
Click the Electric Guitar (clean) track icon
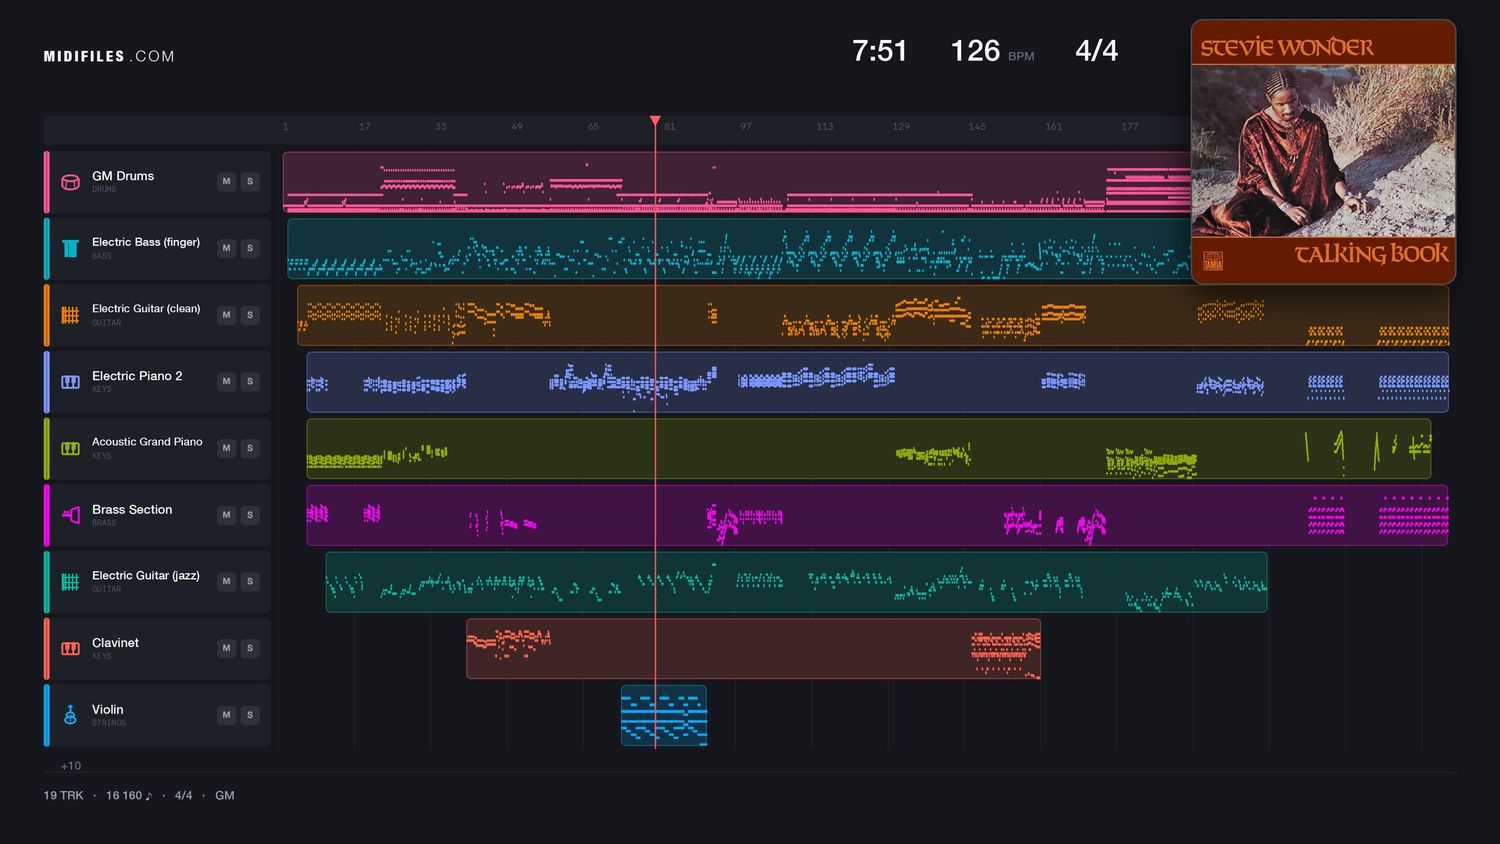(70, 315)
